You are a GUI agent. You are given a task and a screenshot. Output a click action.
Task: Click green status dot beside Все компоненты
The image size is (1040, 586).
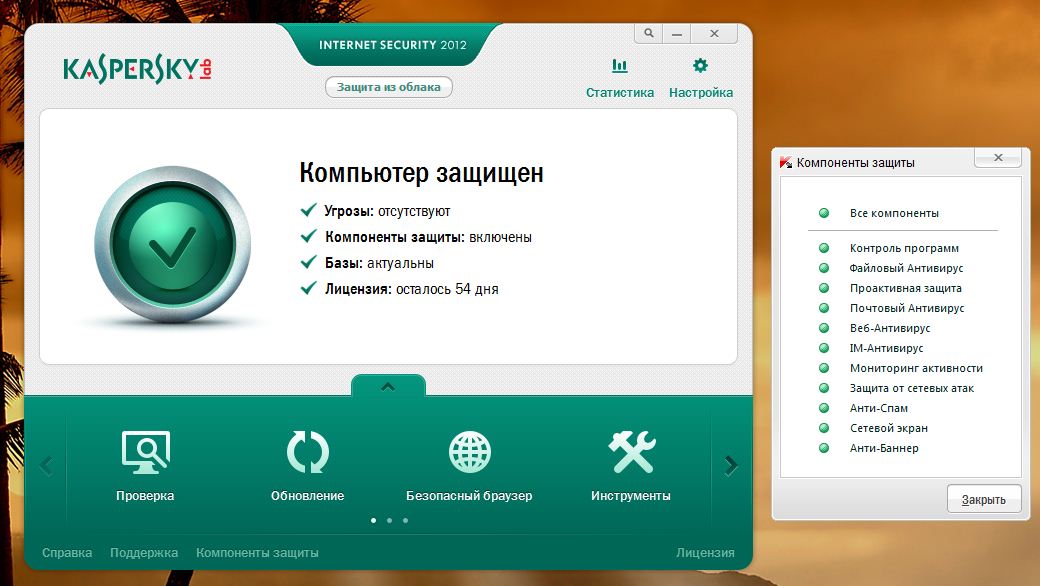coord(824,213)
